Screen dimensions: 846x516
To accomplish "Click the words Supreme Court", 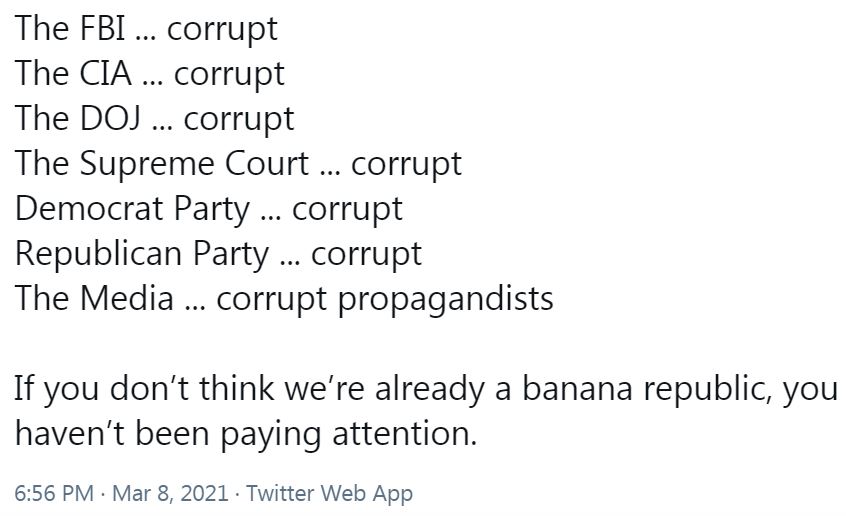I will pyautogui.click(x=195, y=164).
